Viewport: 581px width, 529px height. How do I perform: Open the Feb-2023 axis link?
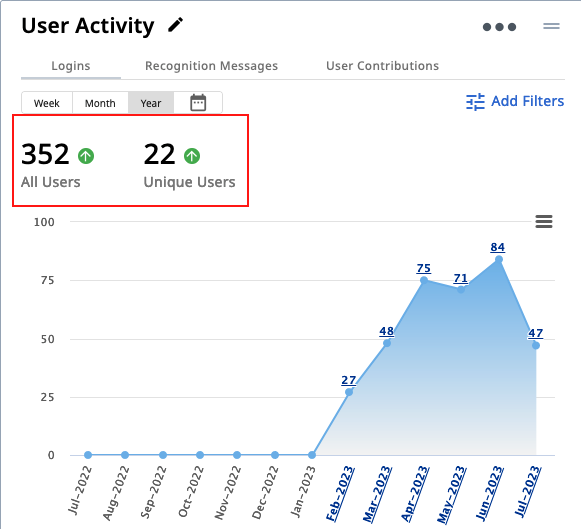tap(340, 494)
